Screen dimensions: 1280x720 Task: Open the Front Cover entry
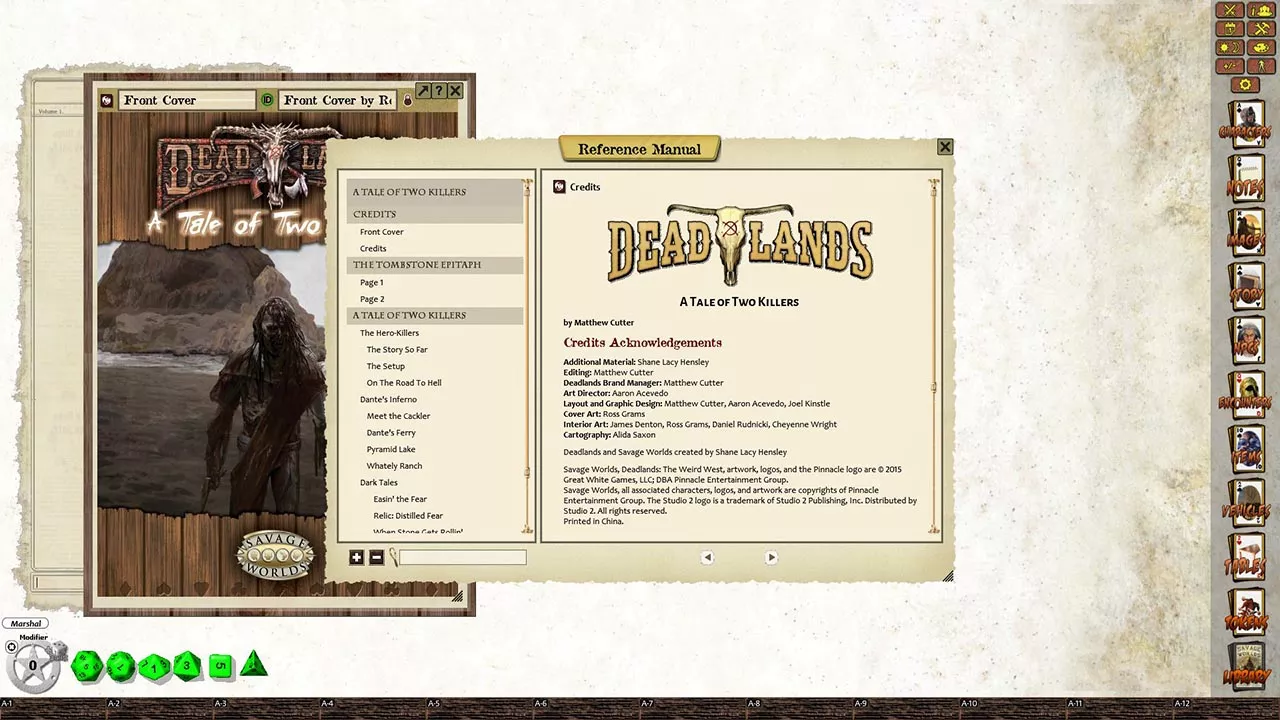point(382,232)
